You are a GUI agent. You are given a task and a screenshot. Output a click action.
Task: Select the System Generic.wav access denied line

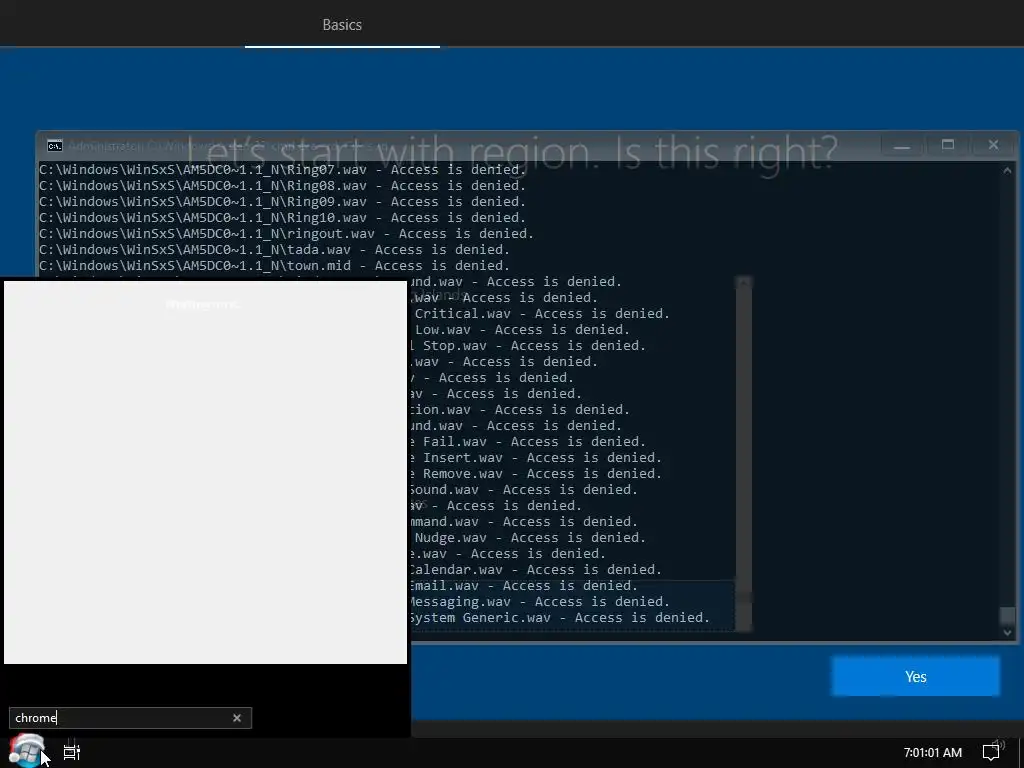click(x=560, y=618)
